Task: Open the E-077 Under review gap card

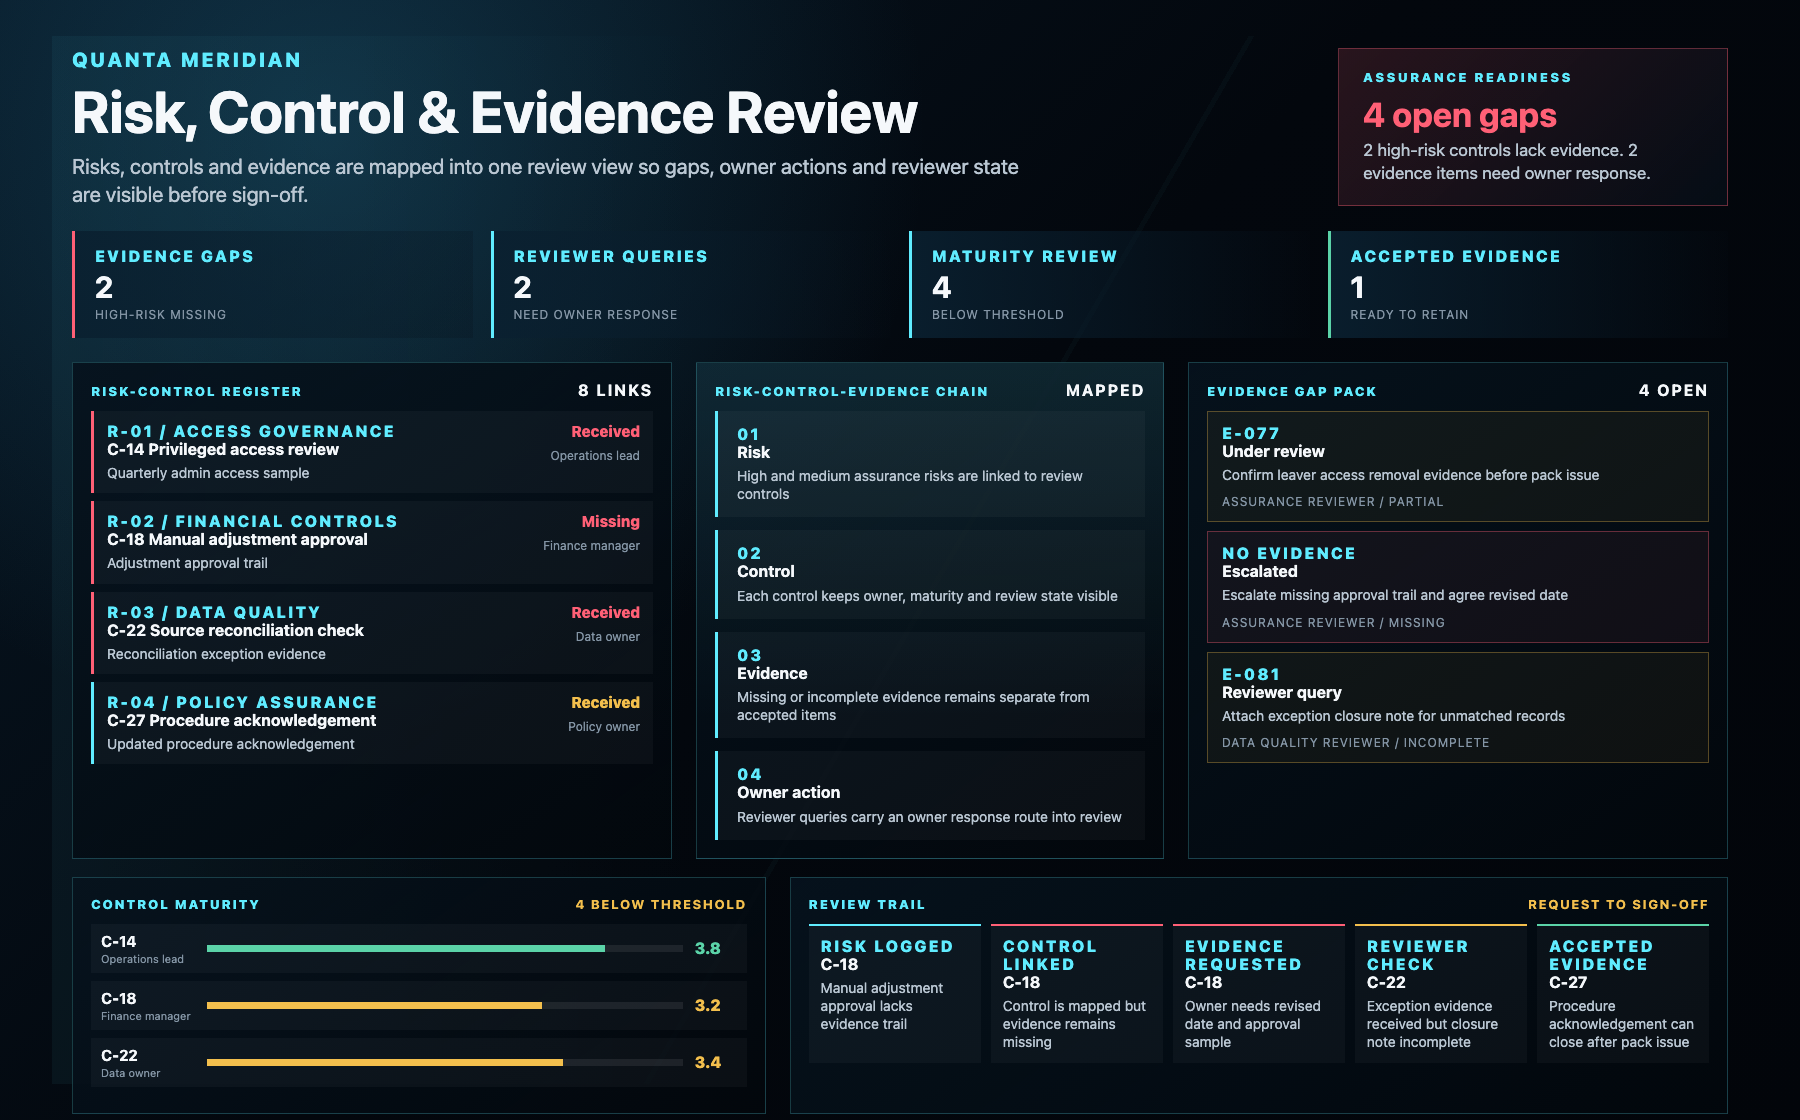Action: (x=1458, y=466)
